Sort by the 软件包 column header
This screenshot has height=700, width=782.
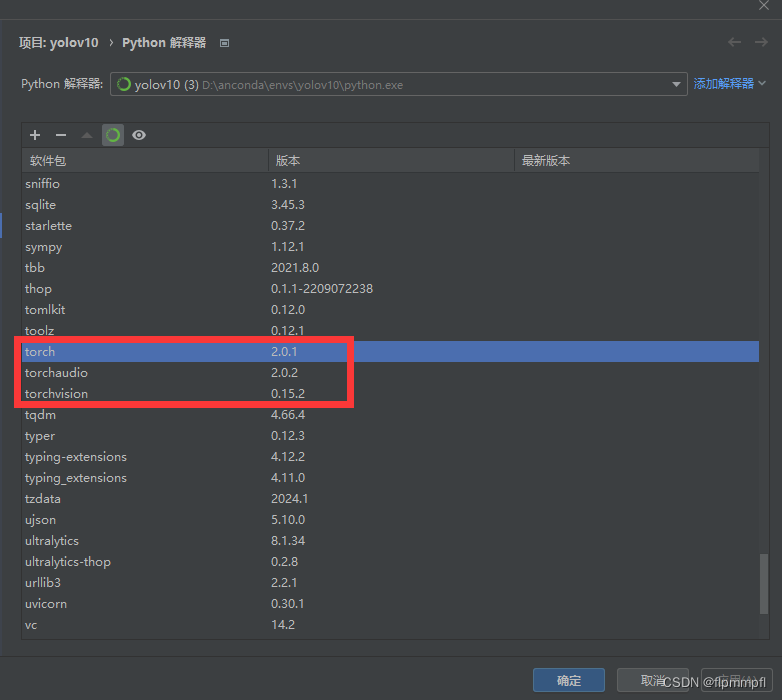[x=145, y=161]
